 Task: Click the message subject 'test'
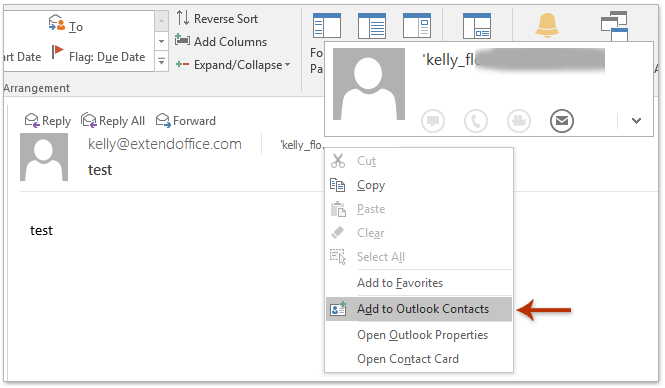(x=100, y=170)
